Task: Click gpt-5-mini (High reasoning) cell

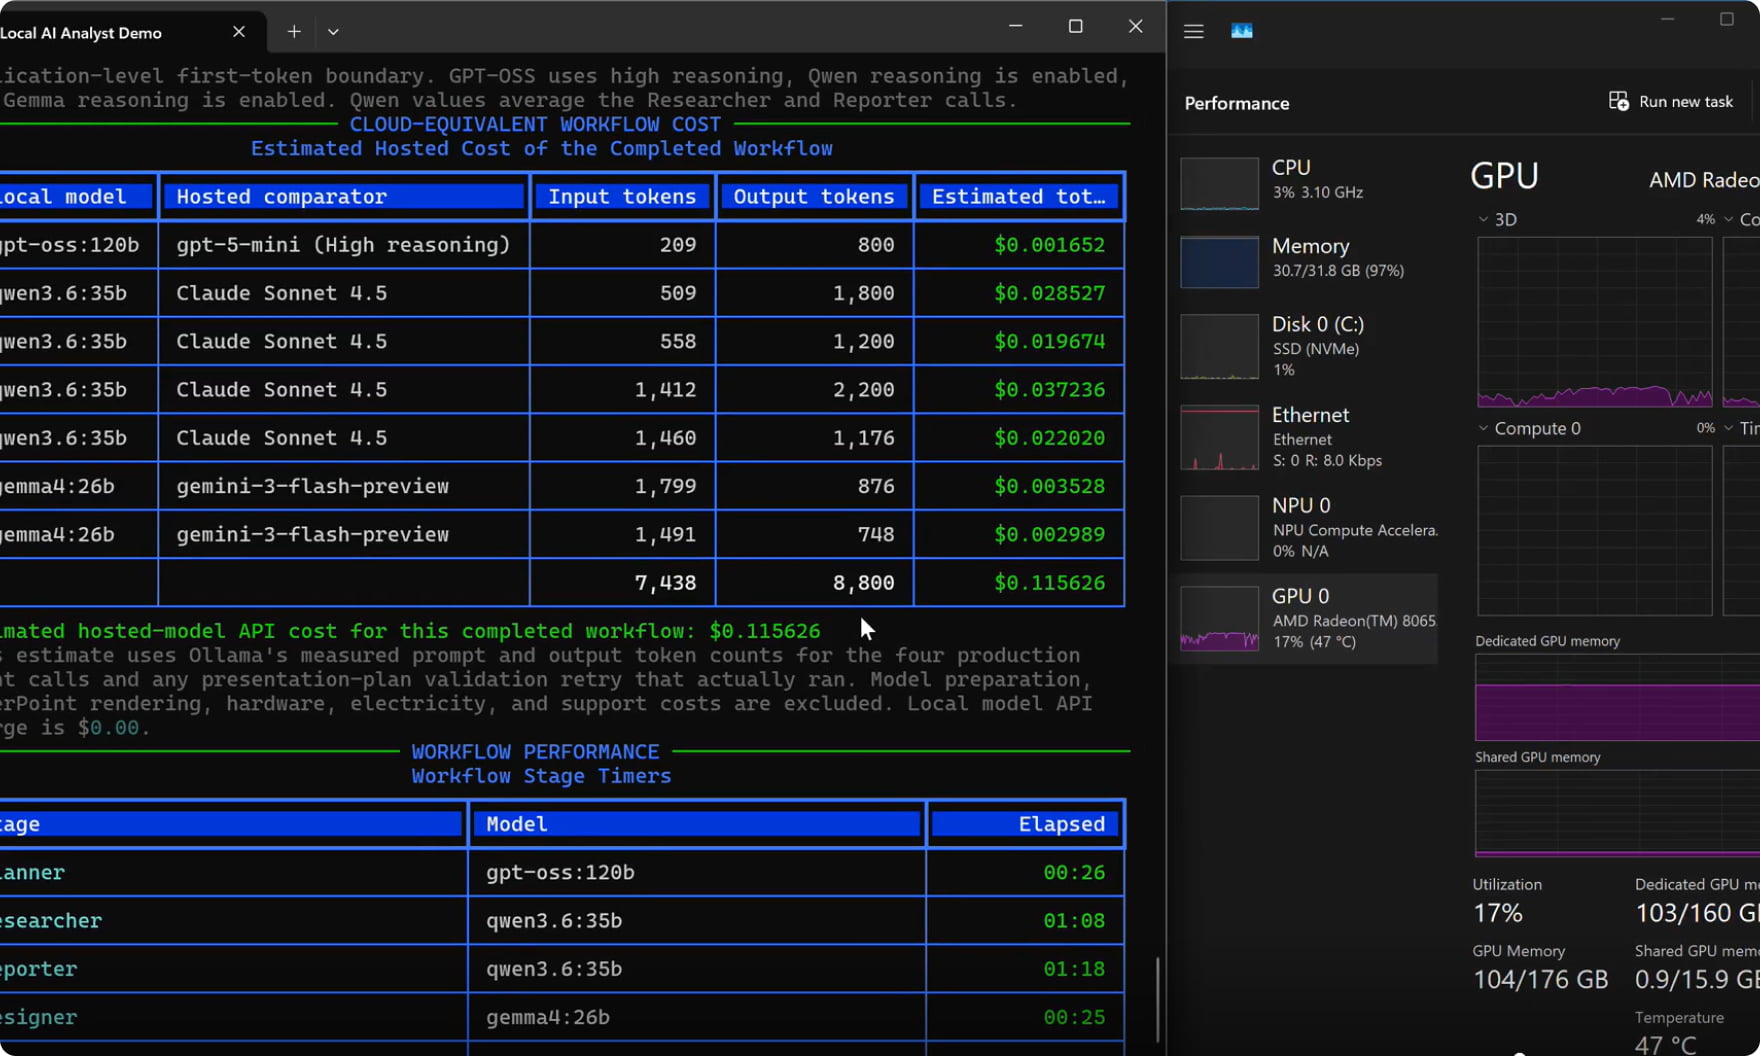Action: point(343,245)
